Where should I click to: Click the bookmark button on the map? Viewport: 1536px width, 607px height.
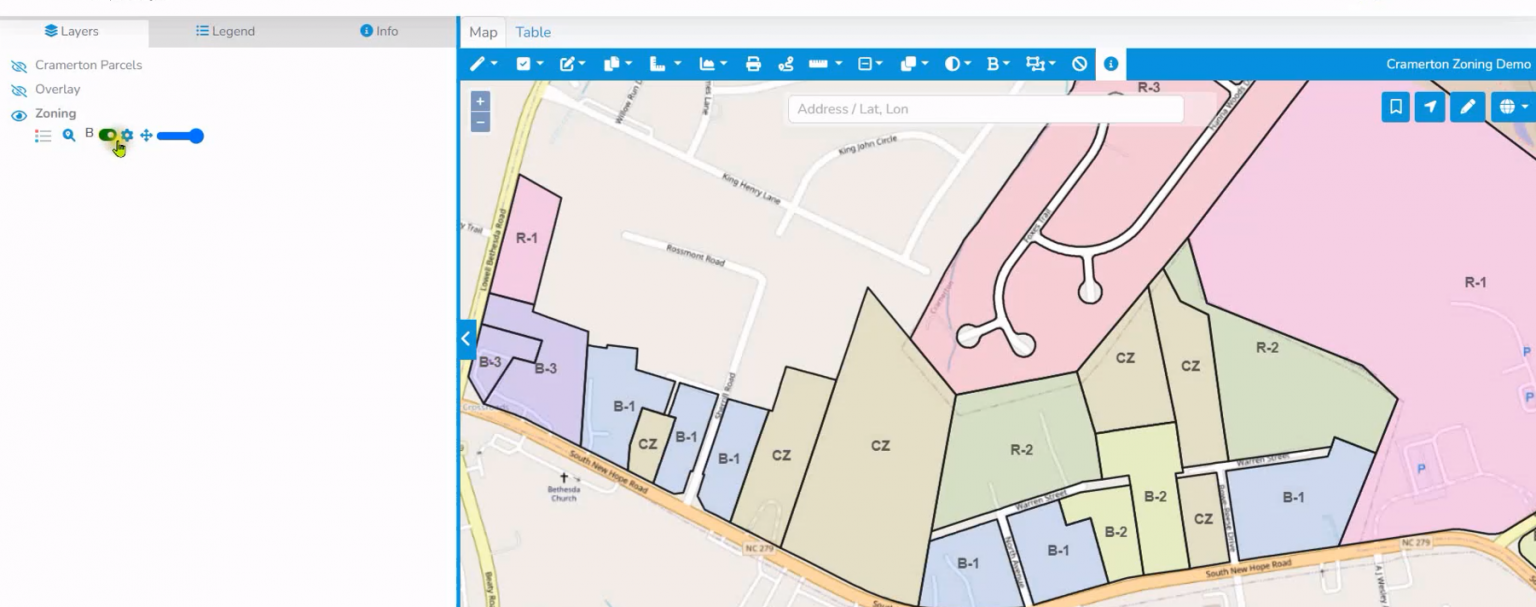(x=1396, y=107)
